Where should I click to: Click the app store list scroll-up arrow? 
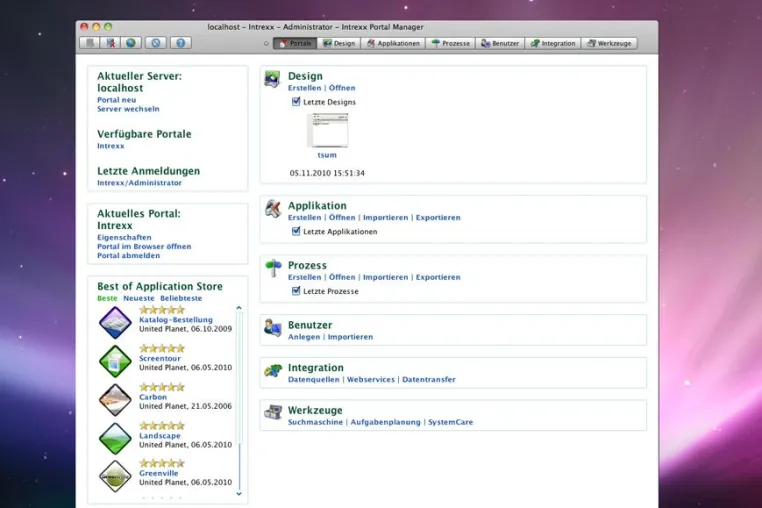click(x=239, y=308)
